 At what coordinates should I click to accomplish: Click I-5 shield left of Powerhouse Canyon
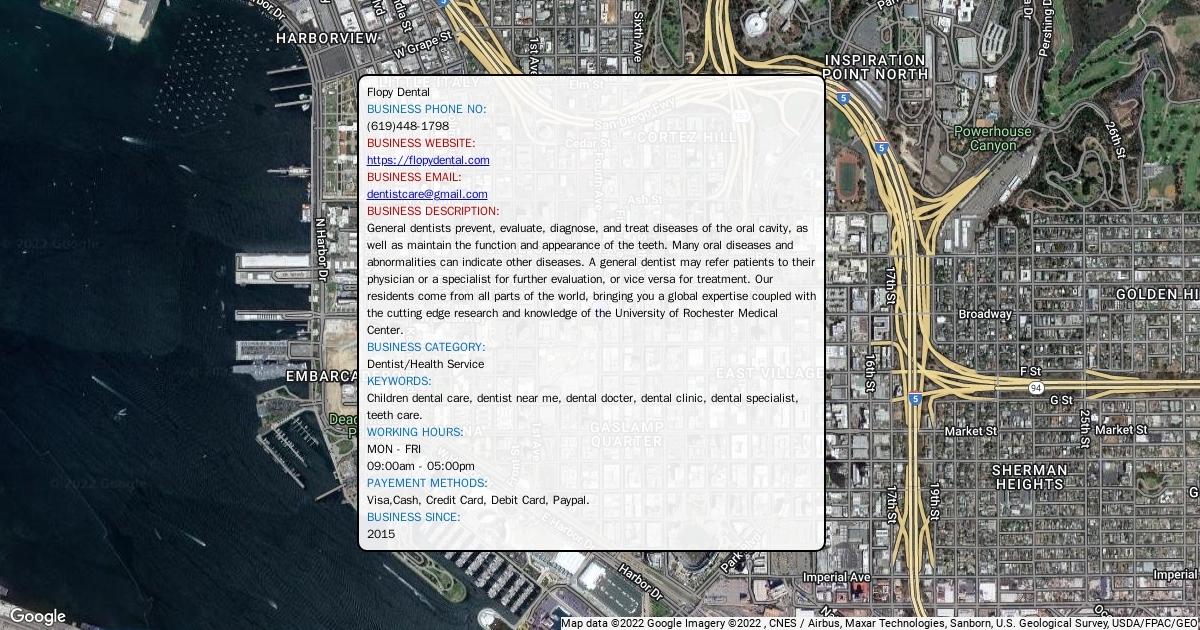point(881,148)
